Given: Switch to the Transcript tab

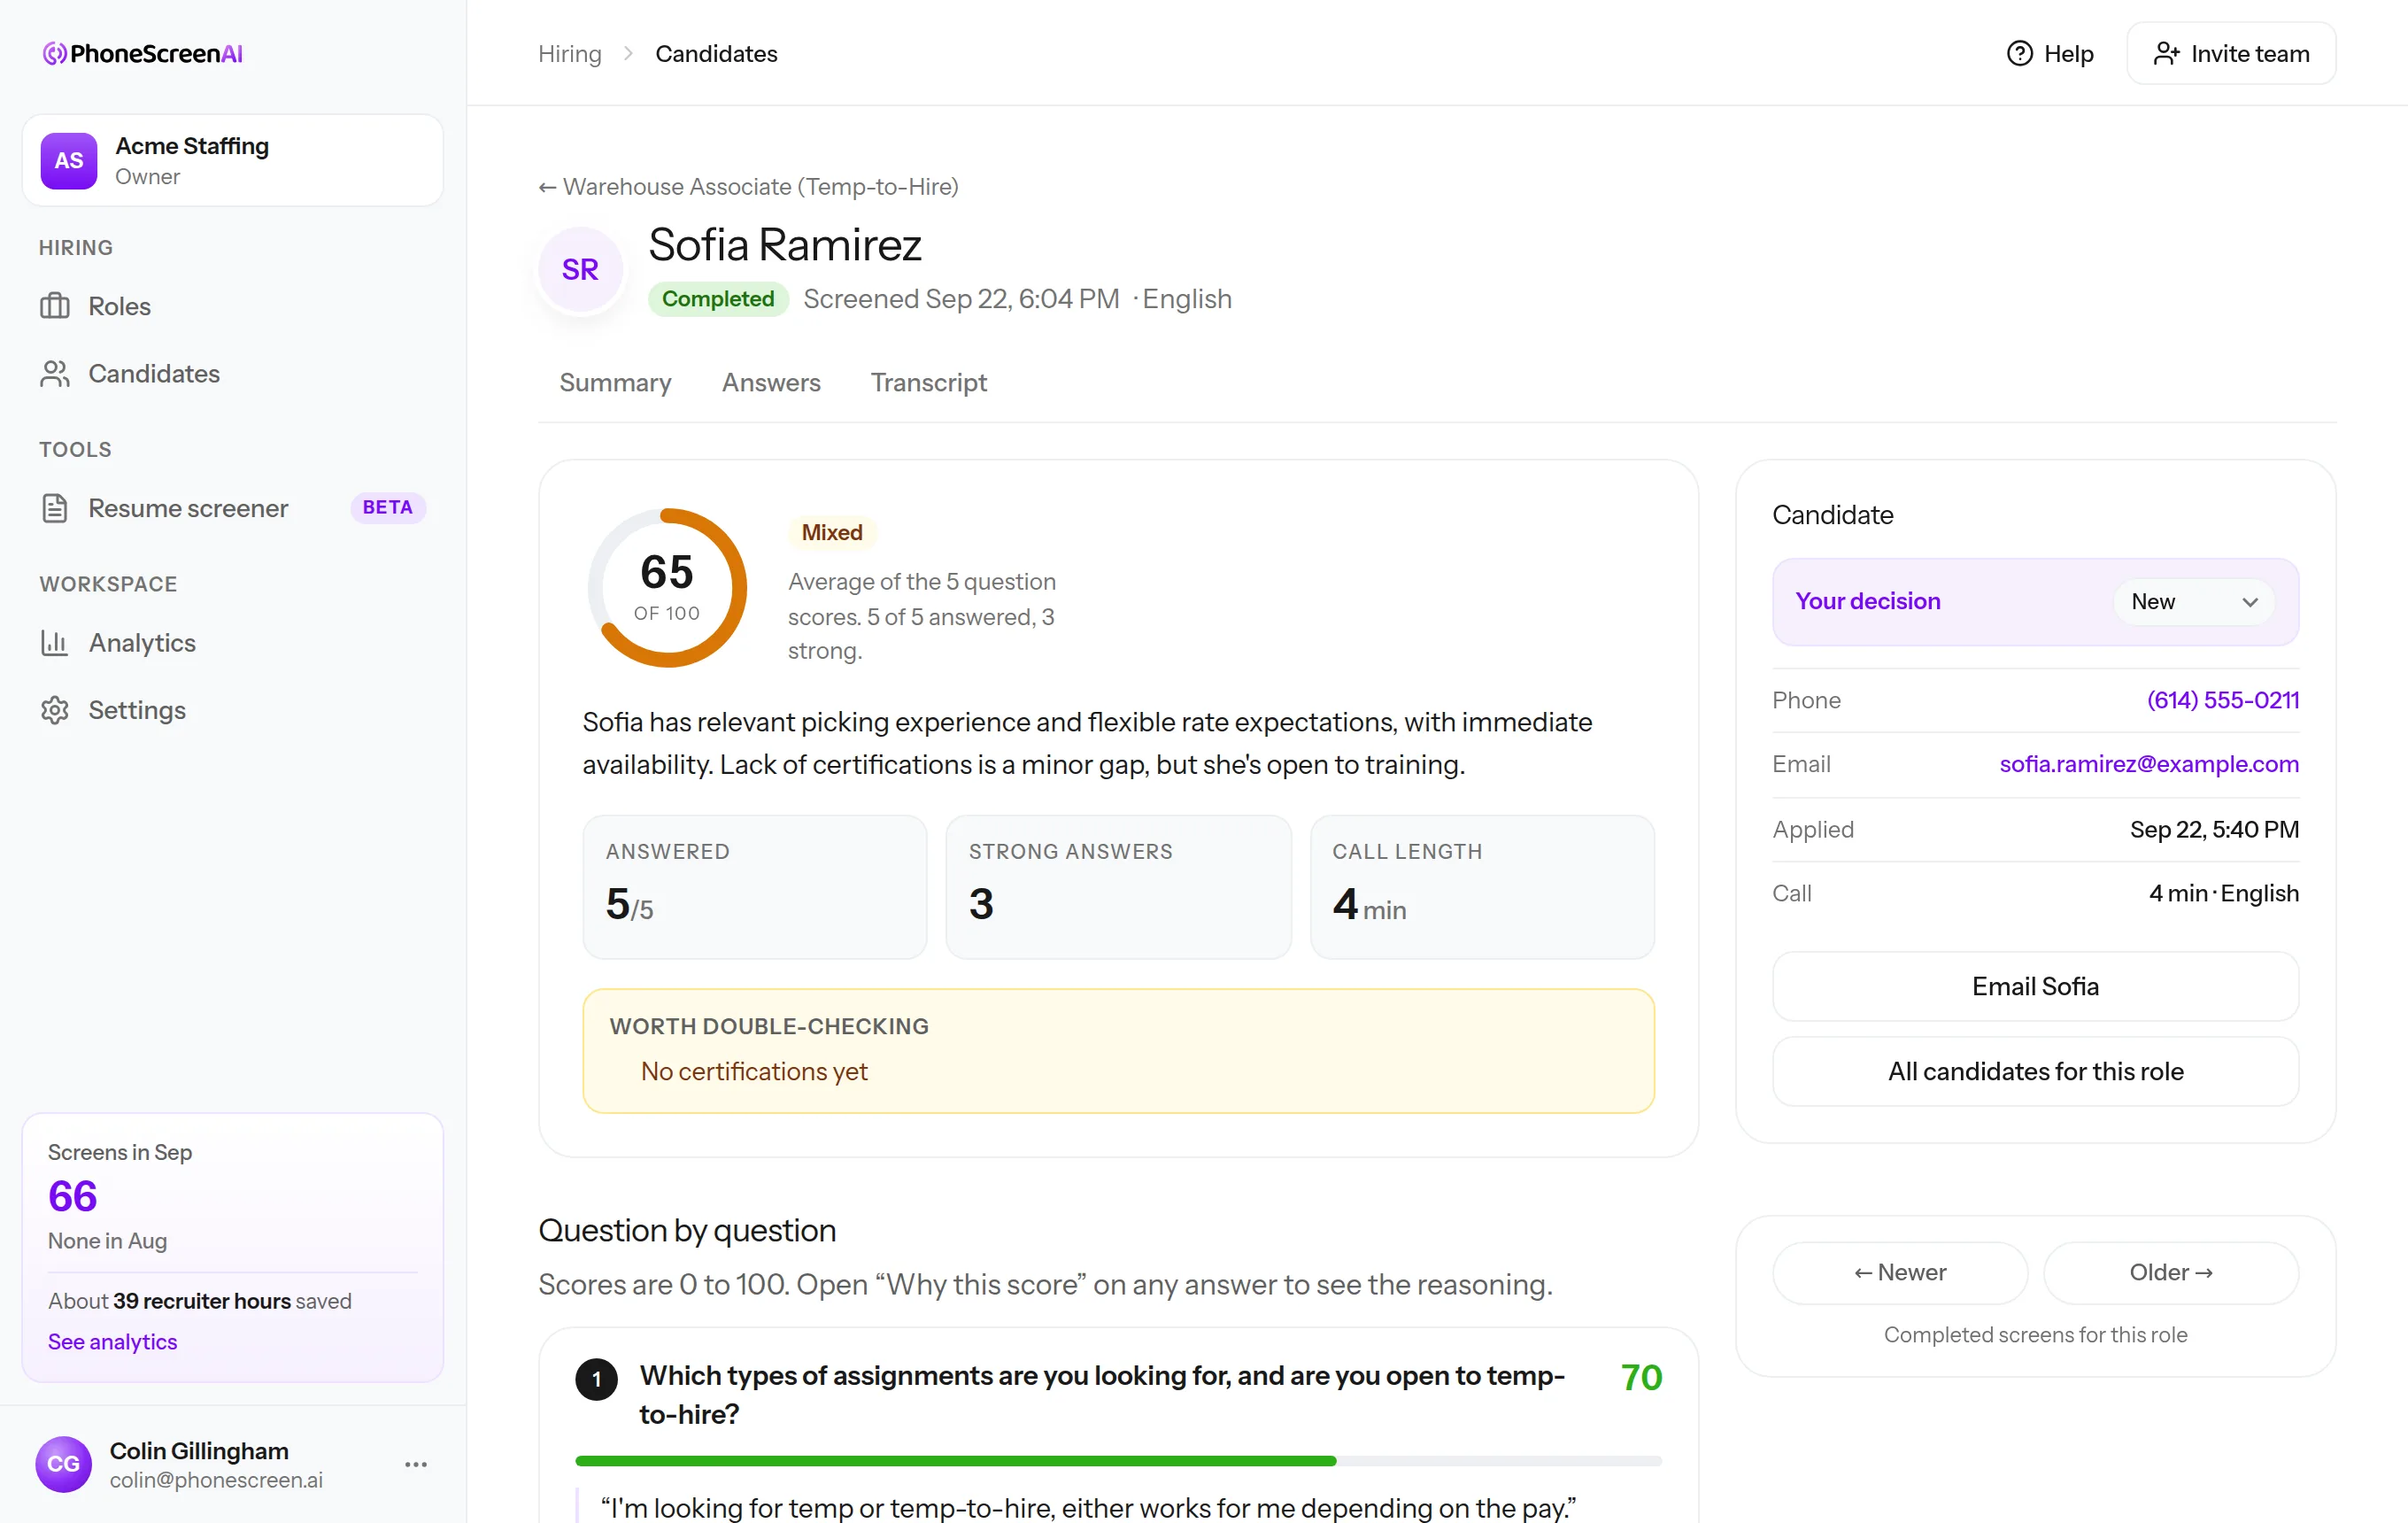Looking at the screenshot, I should click(928, 383).
